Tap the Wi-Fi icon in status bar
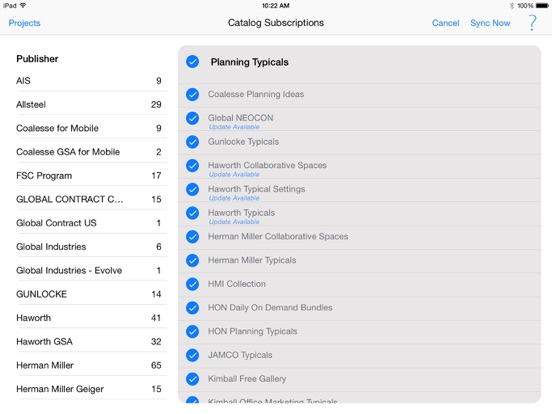552x414 pixels. [23, 6]
